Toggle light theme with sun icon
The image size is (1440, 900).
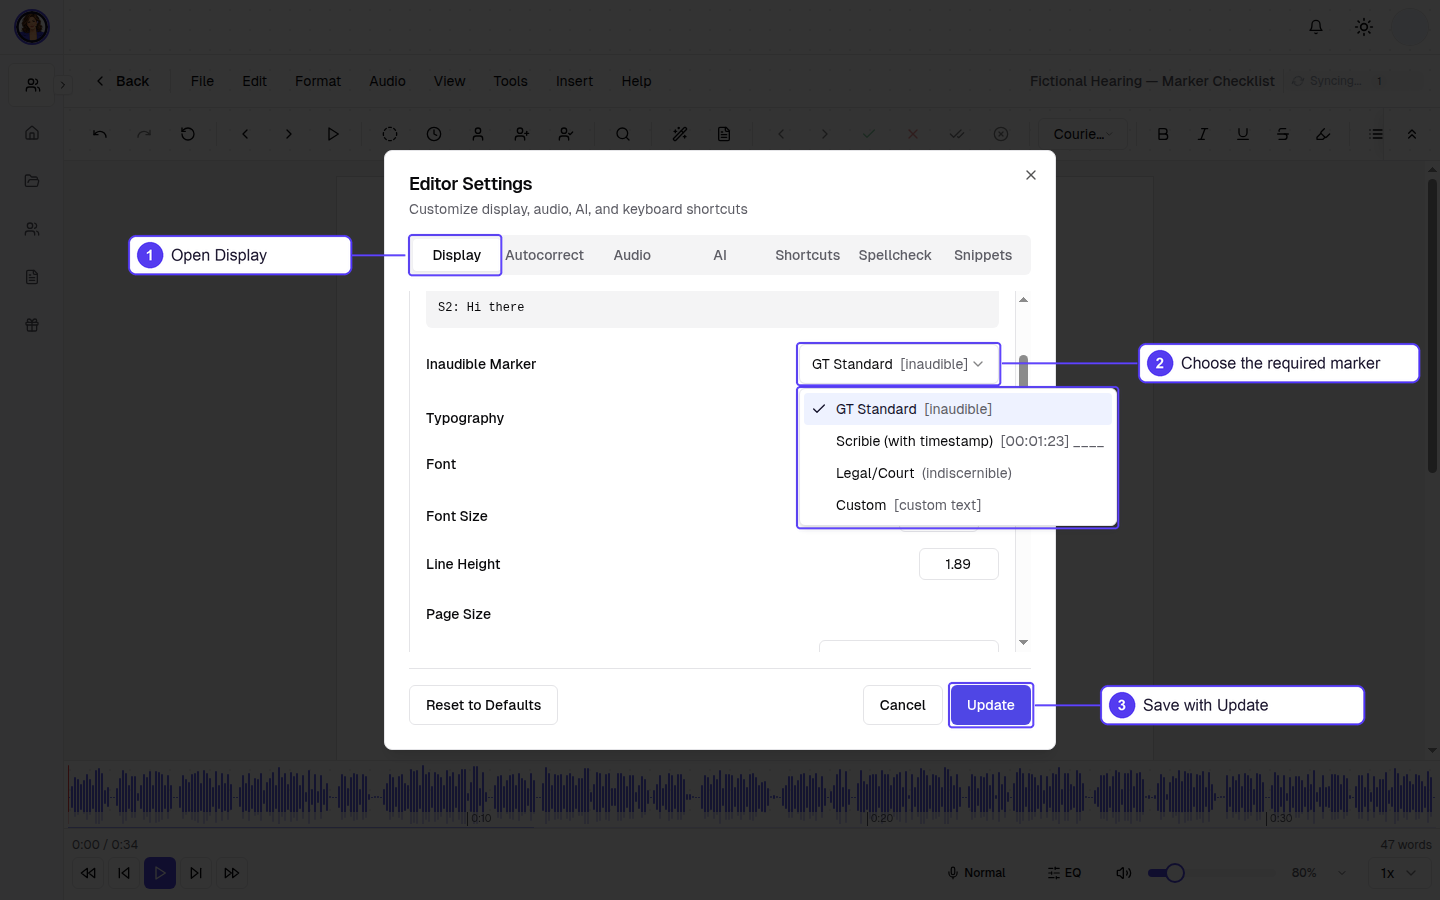point(1364,27)
